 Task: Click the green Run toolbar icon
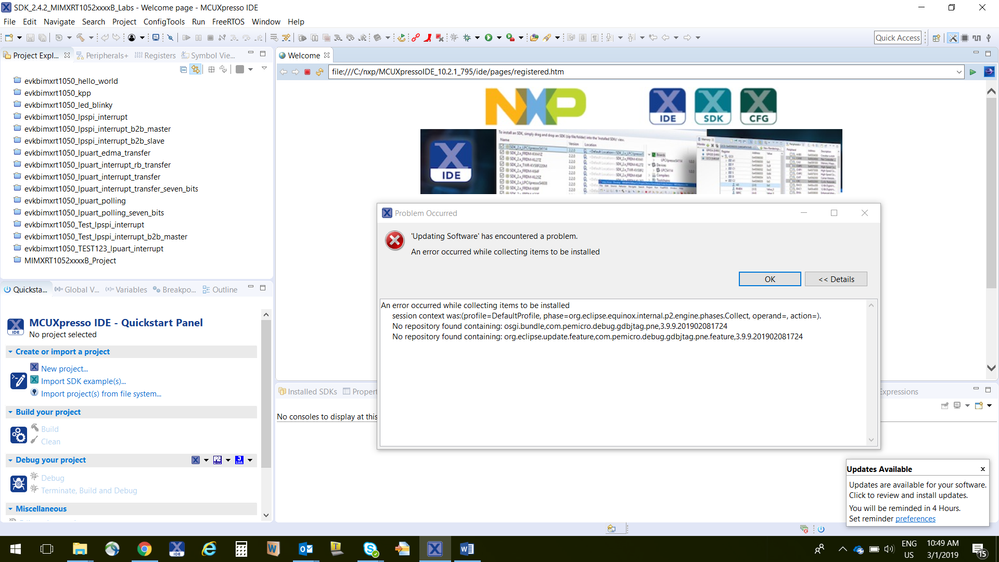(x=488, y=38)
